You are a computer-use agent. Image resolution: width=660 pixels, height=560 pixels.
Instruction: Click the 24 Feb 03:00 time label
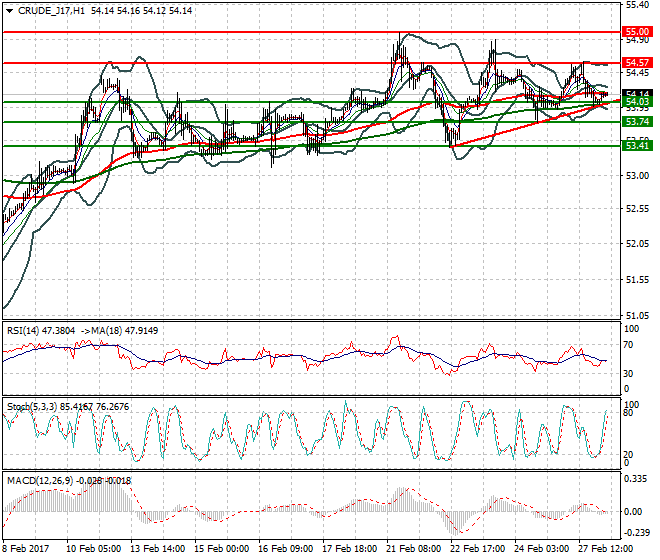click(541, 549)
